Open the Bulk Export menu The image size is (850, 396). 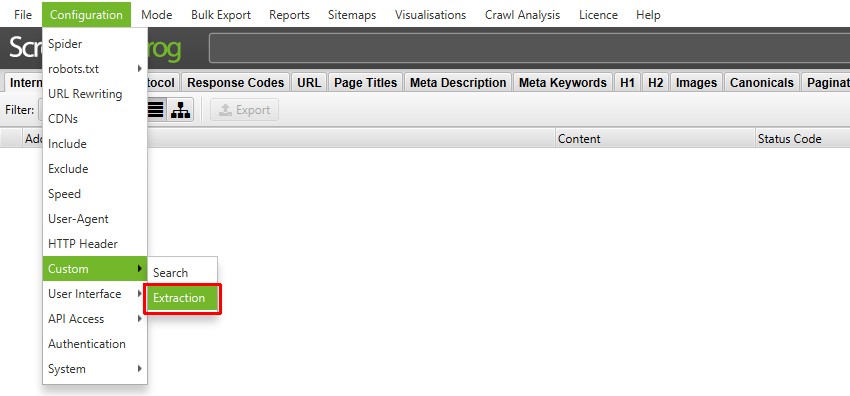coord(221,15)
